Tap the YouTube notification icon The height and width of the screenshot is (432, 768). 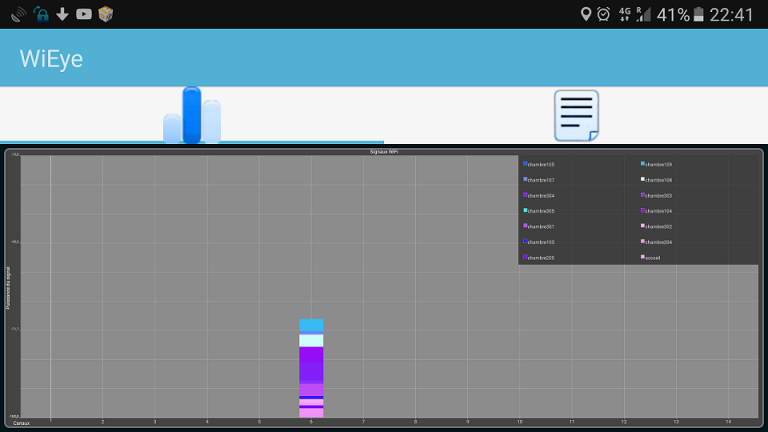84,14
